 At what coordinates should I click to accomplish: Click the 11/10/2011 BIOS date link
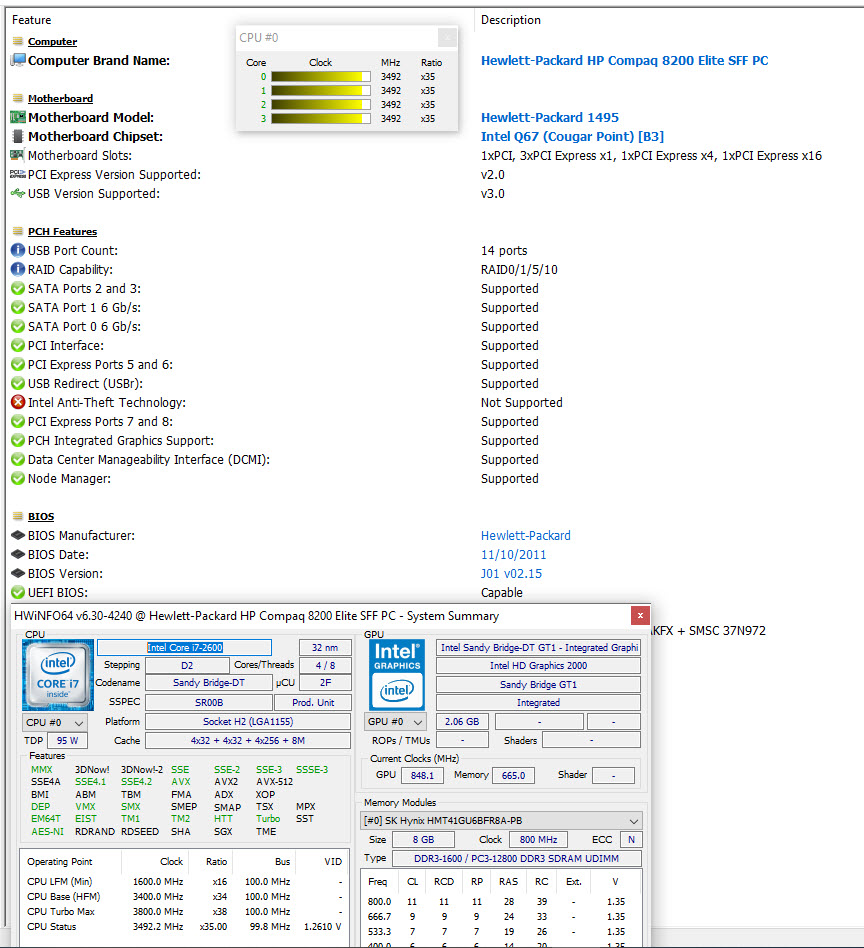[513, 554]
